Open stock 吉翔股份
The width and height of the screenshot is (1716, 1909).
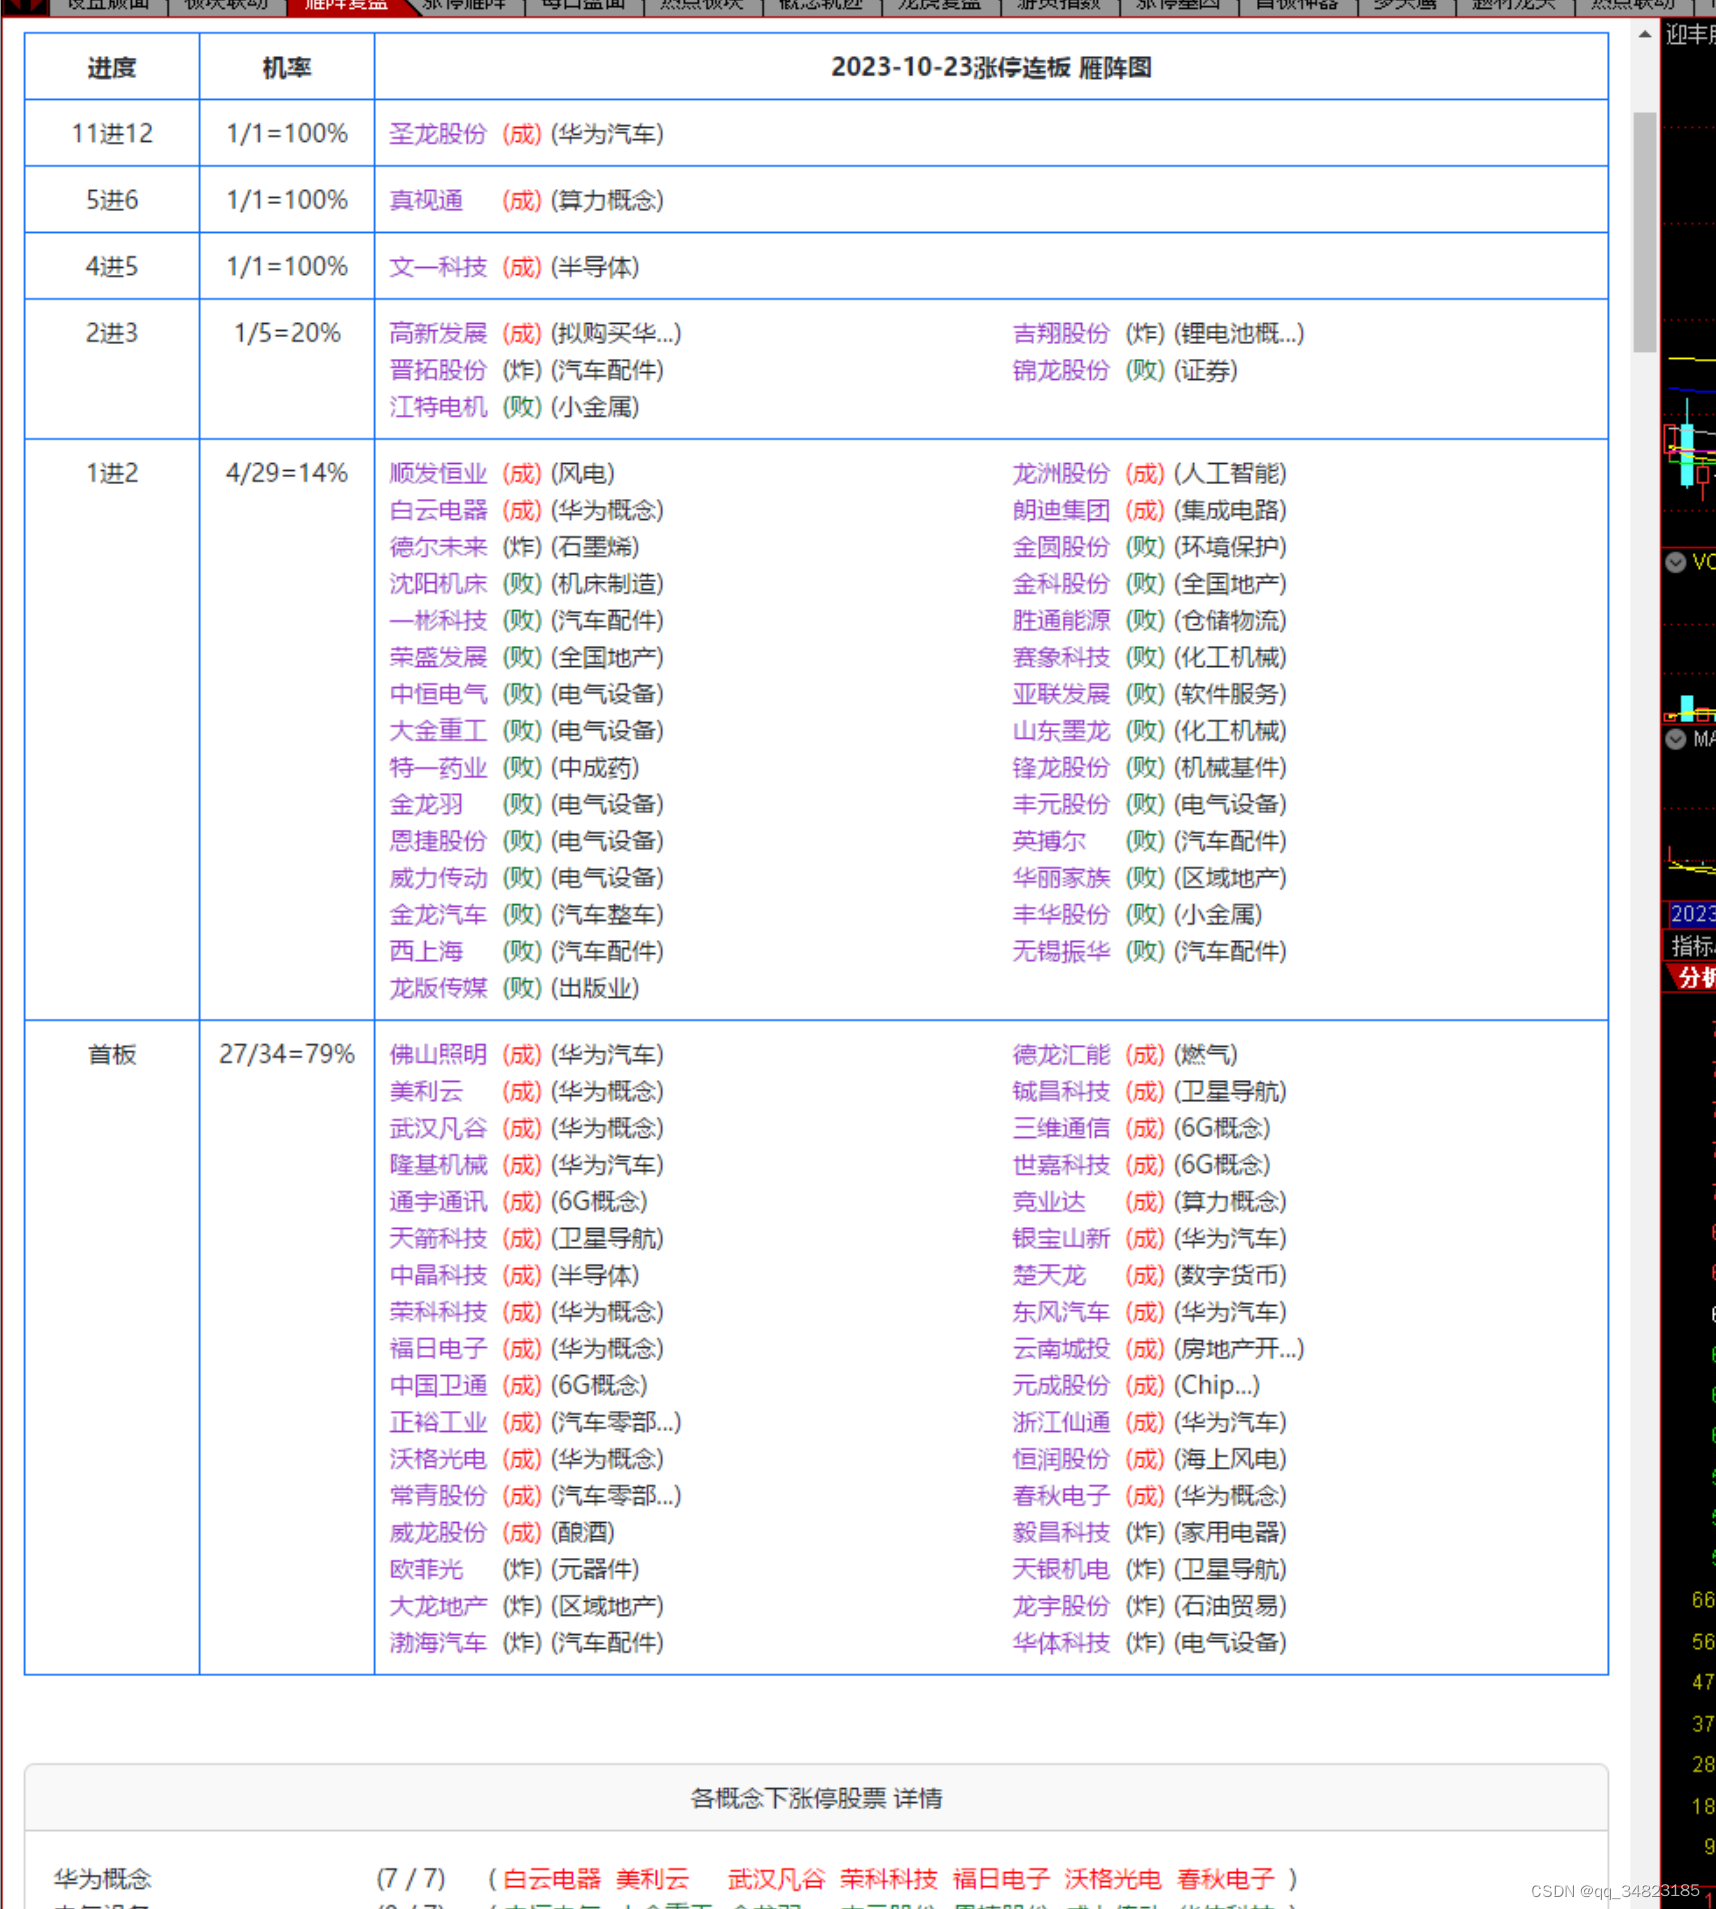[x=1061, y=334]
